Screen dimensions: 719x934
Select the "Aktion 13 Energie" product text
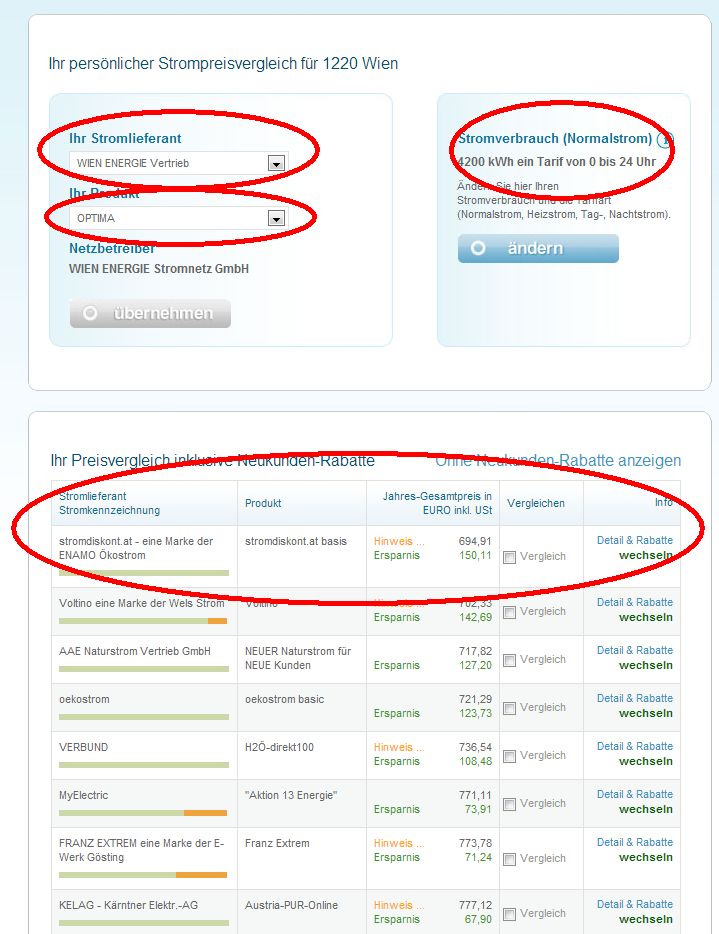291,795
